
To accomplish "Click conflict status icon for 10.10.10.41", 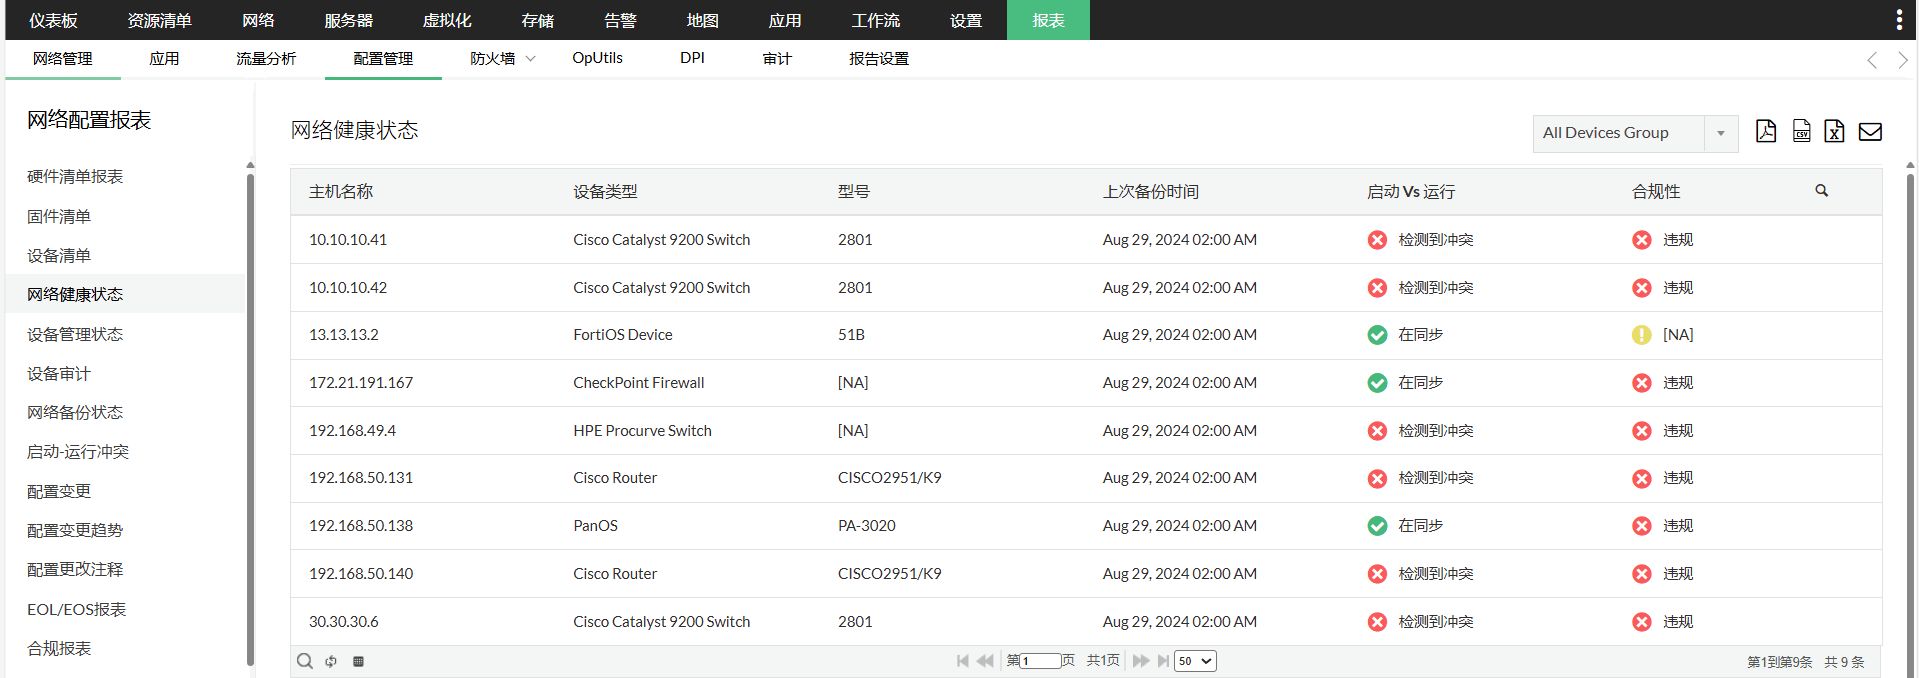I will (x=1377, y=240).
